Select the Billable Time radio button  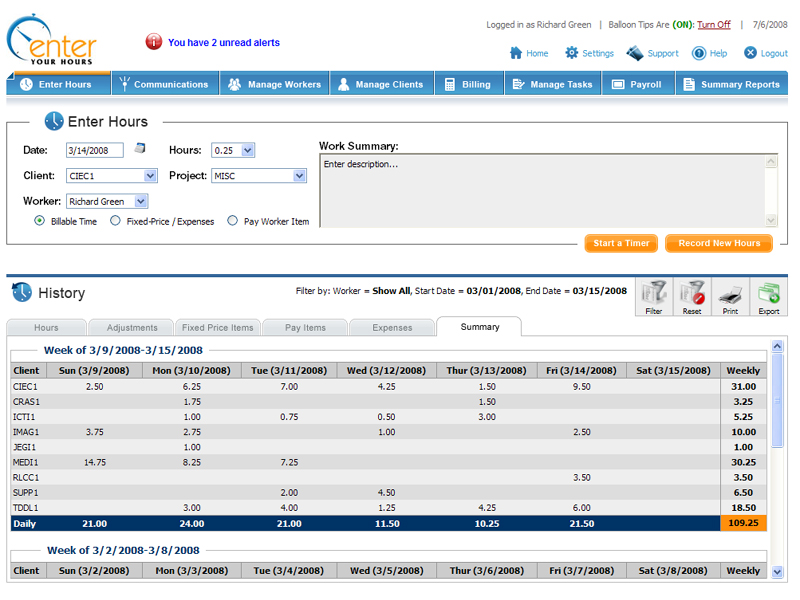coord(40,221)
